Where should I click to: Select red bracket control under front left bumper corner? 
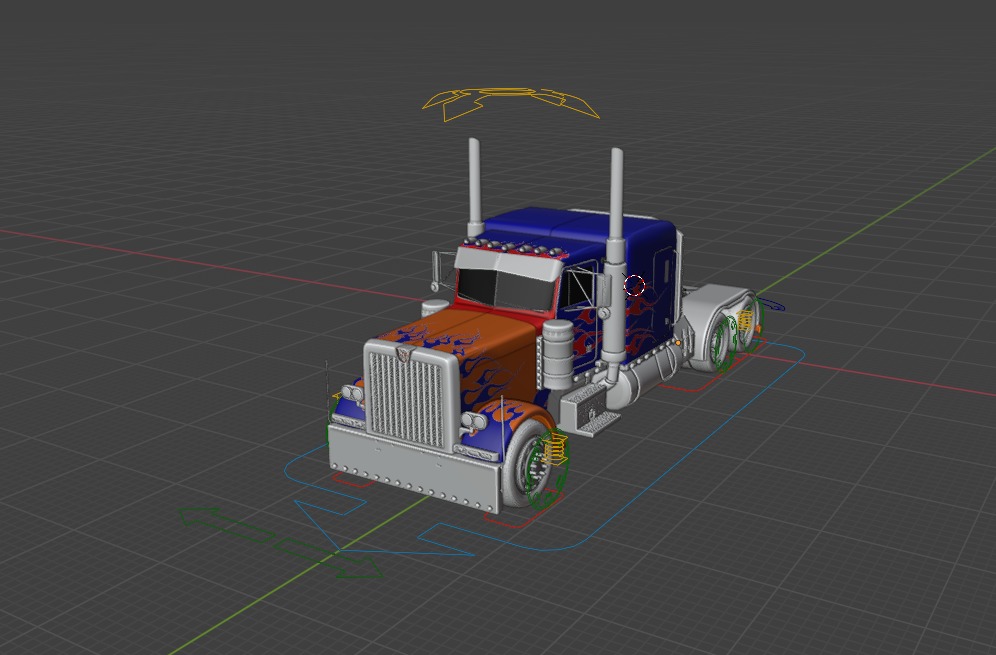tap(352, 481)
